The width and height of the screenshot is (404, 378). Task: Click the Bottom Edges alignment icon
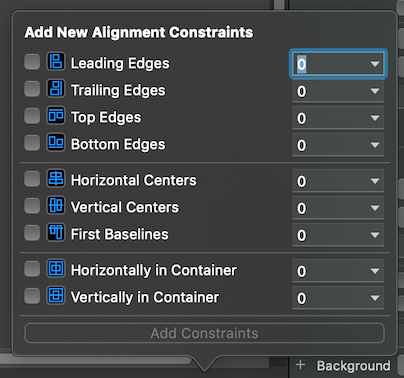click(x=56, y=143)
